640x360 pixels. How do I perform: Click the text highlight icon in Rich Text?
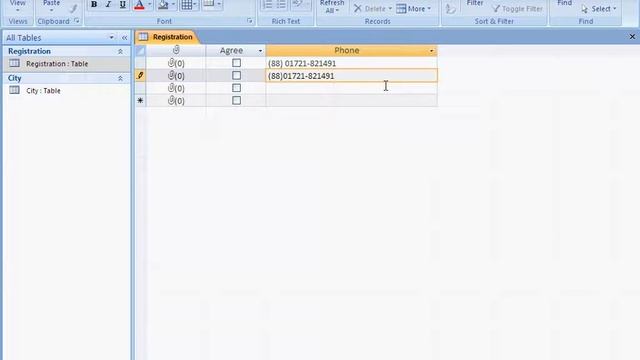tap(298, 4)
